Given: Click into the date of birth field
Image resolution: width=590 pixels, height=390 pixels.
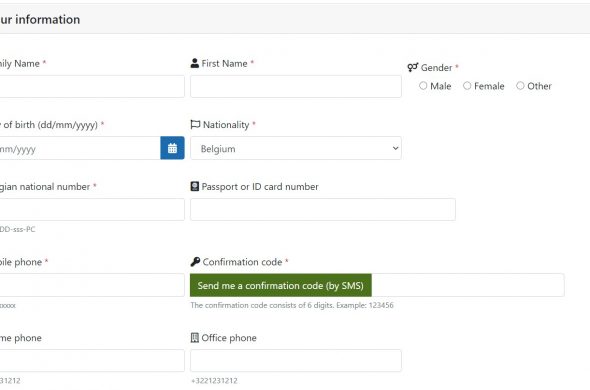Looking at the screenshot, I should point(80,148).
